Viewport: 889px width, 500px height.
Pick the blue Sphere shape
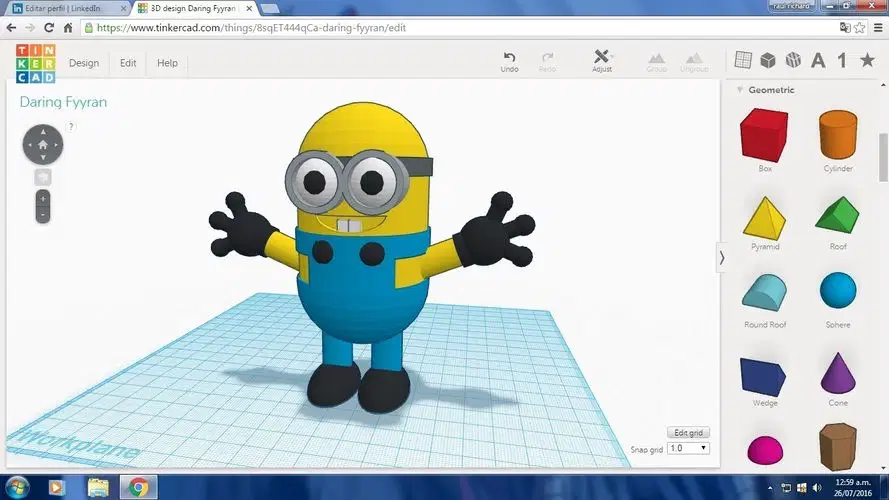838,290
